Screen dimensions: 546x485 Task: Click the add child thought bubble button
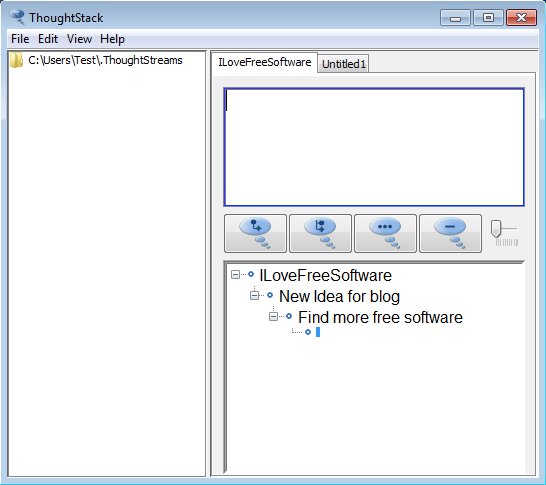point(255,233)
